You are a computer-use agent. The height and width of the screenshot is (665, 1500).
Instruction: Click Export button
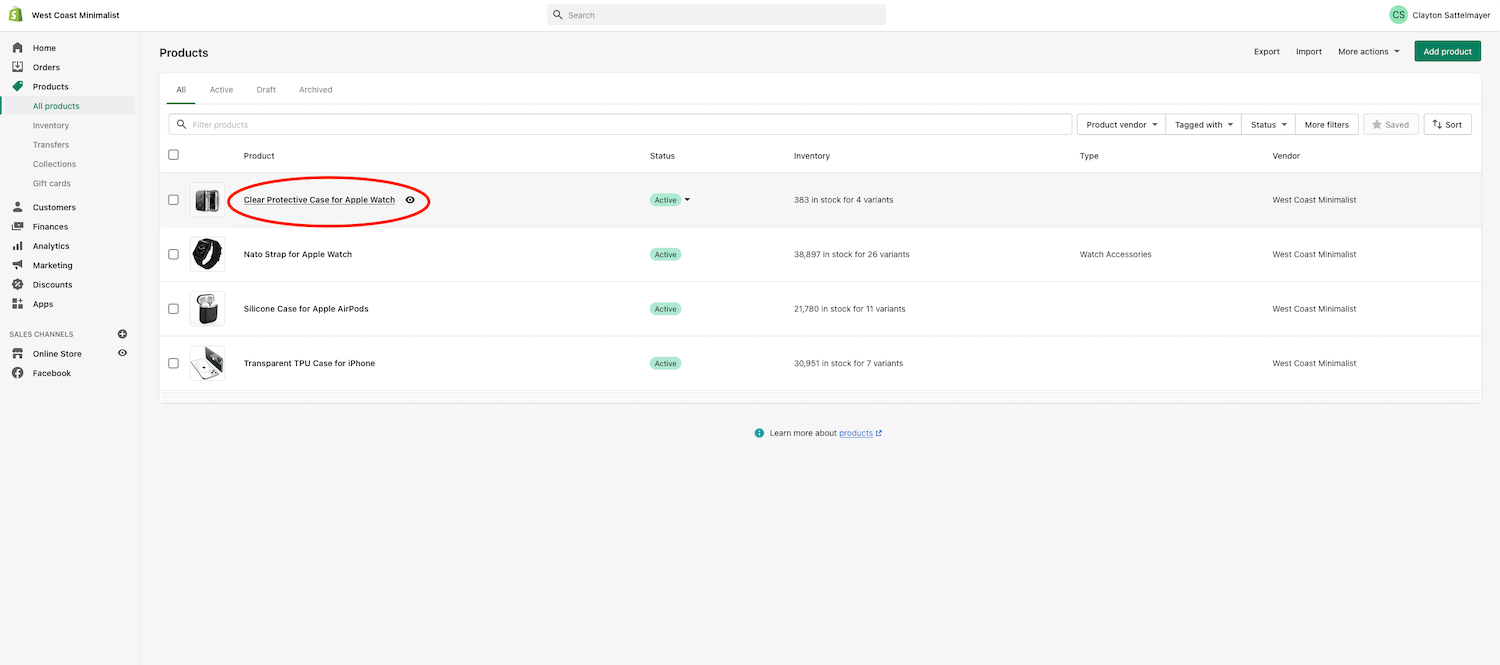click(1267, 51)
